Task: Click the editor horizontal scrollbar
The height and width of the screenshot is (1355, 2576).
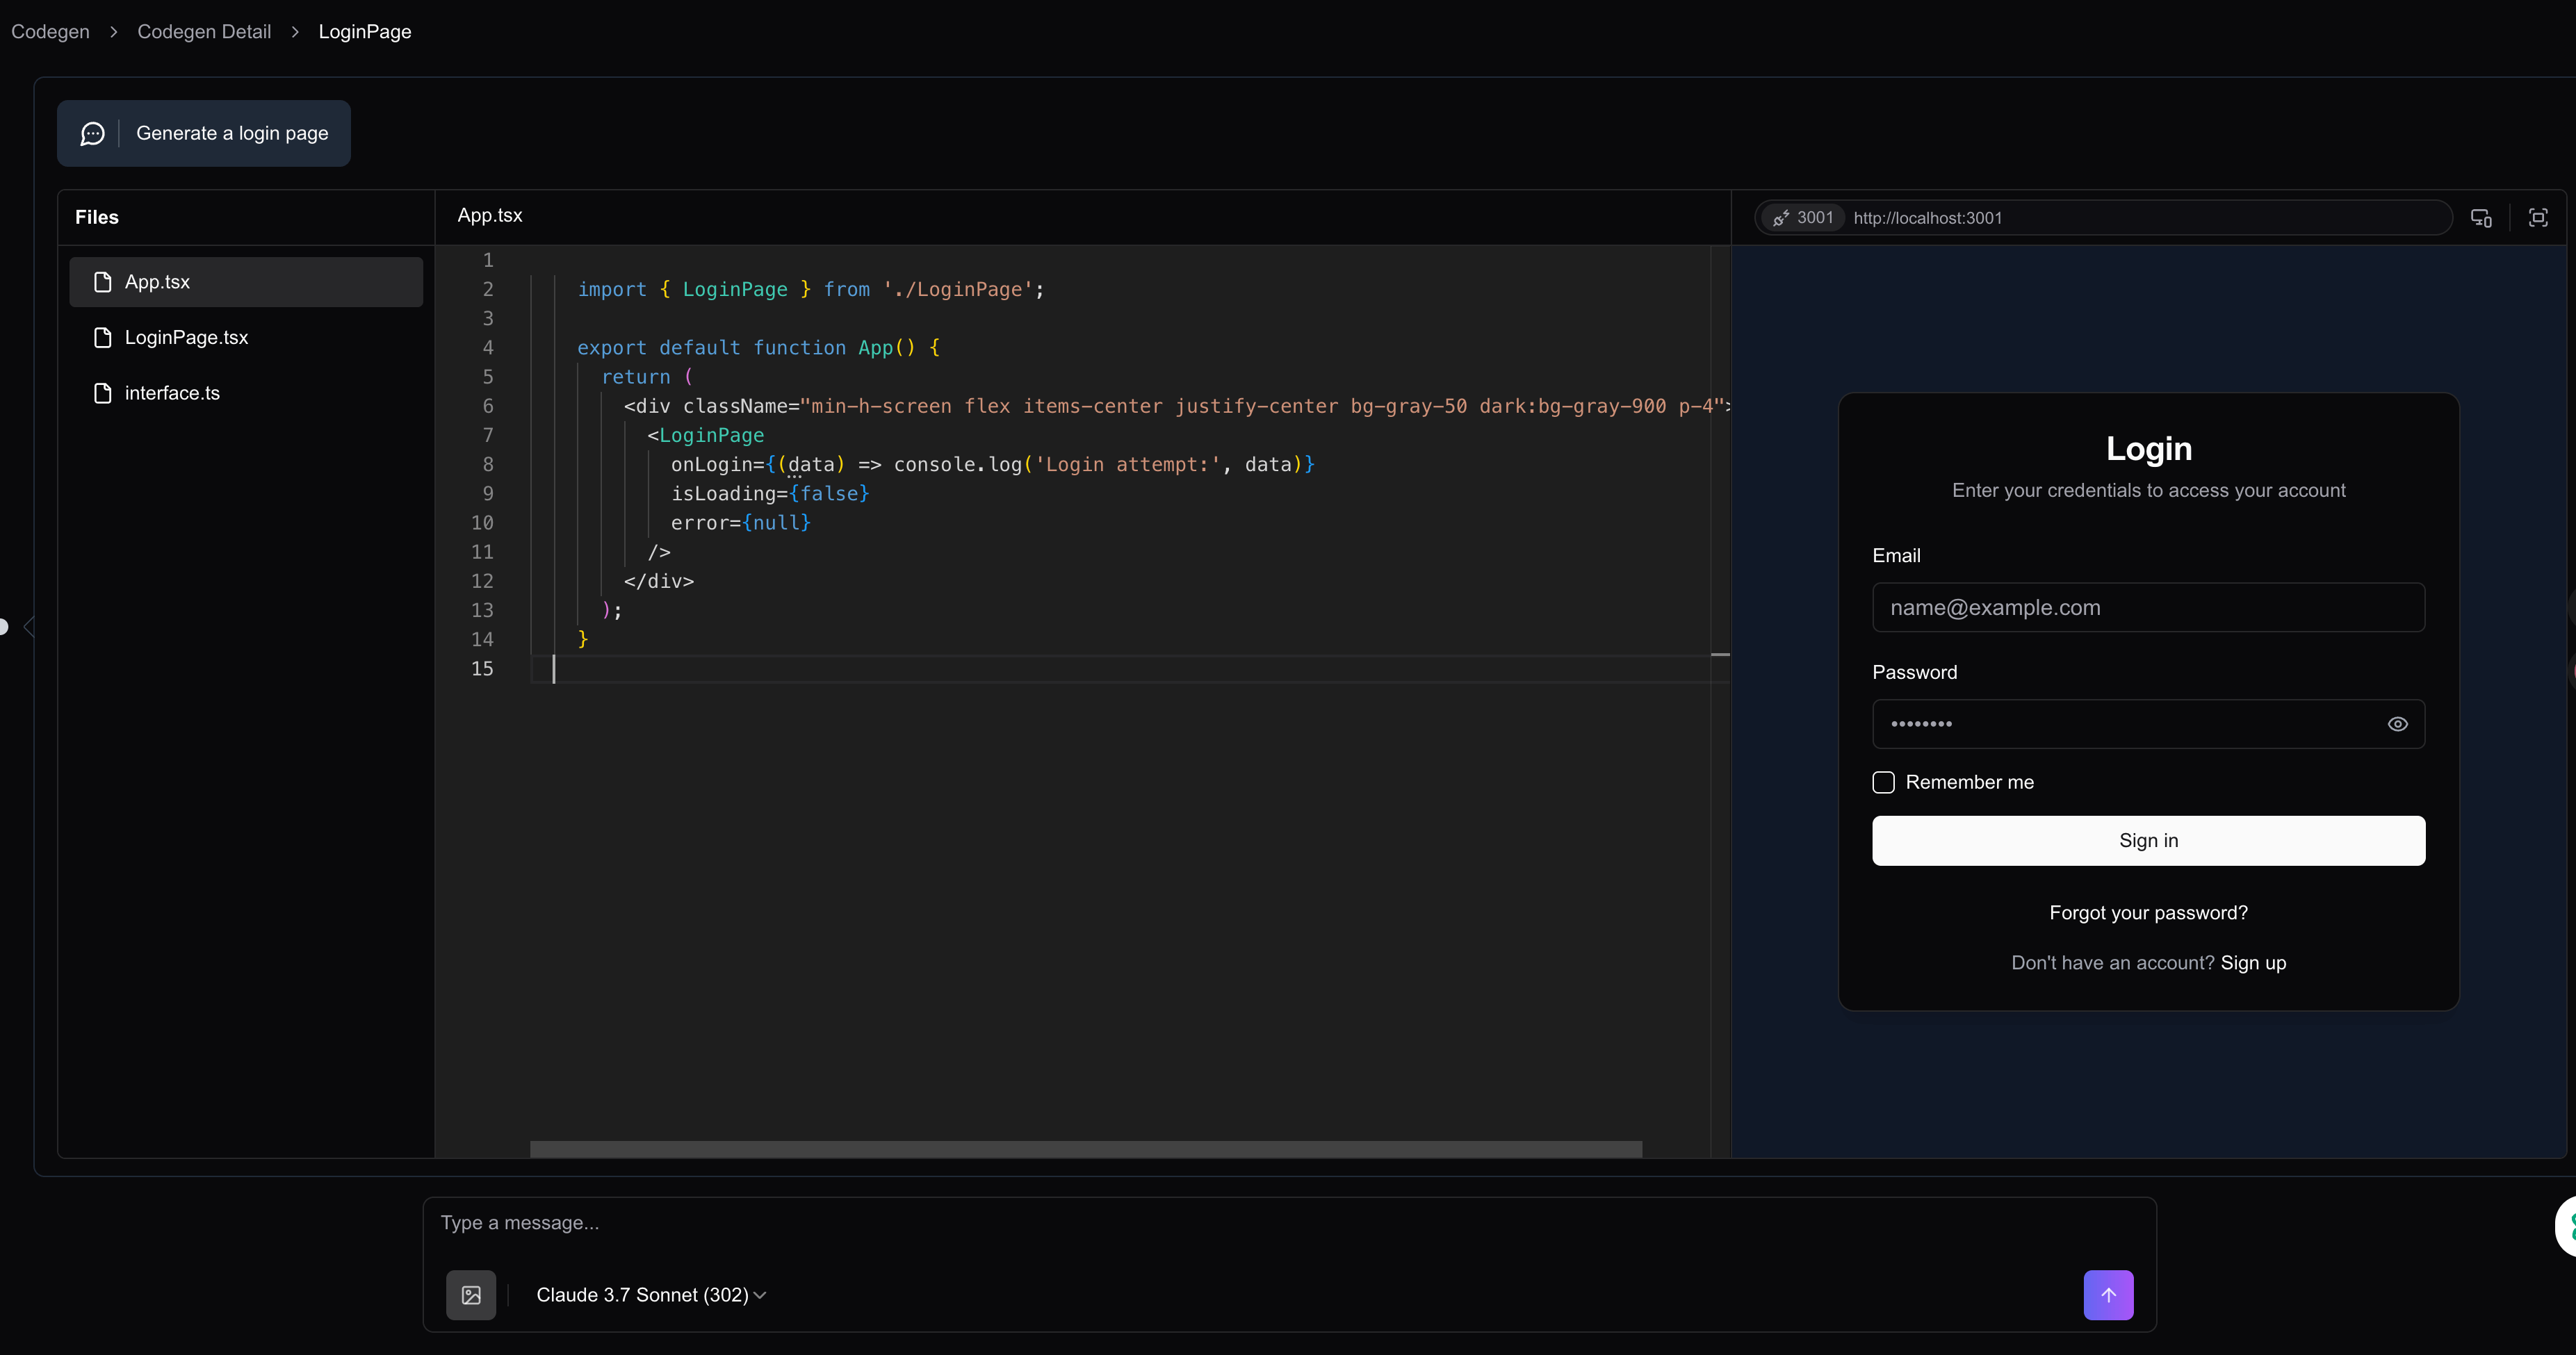Action: pyautogui.click(x=1085, y=1149)
